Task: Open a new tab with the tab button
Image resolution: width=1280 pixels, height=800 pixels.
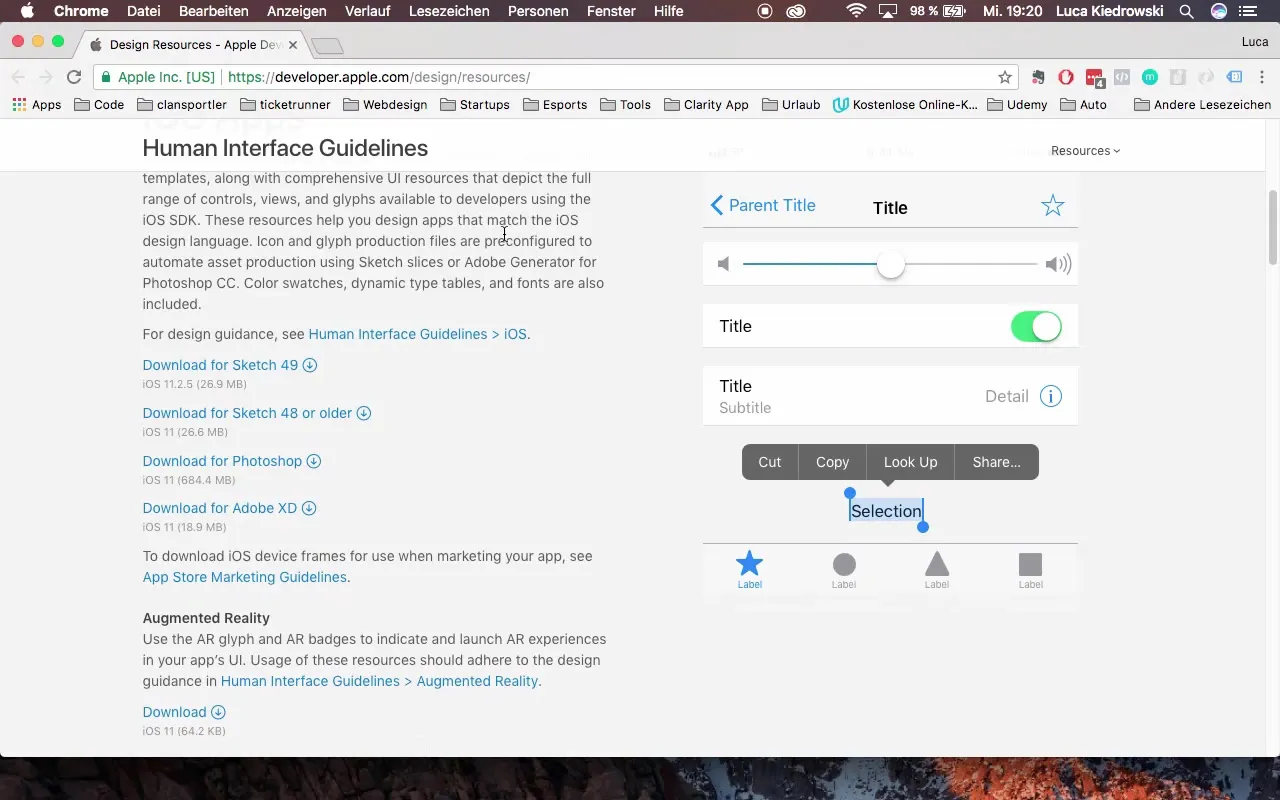Action: (327, 46)
